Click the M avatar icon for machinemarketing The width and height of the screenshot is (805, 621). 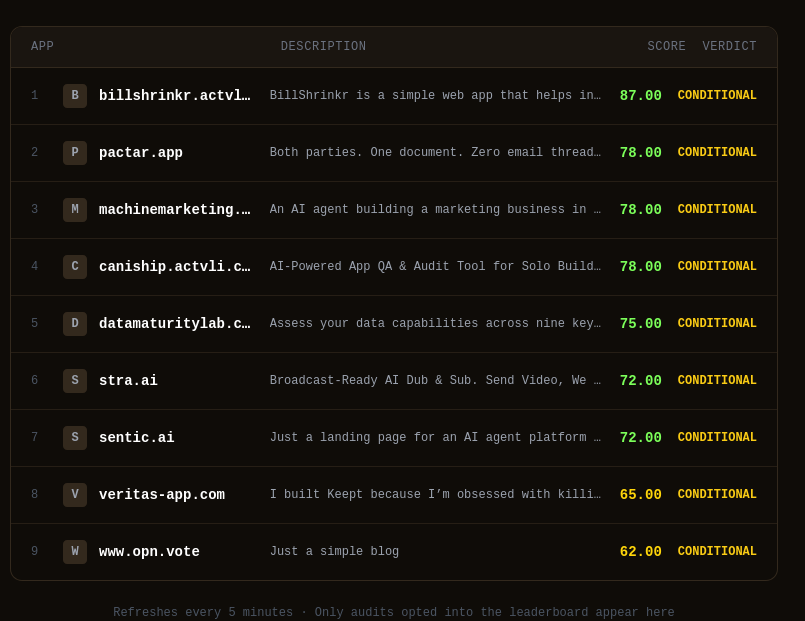[75, 210]
